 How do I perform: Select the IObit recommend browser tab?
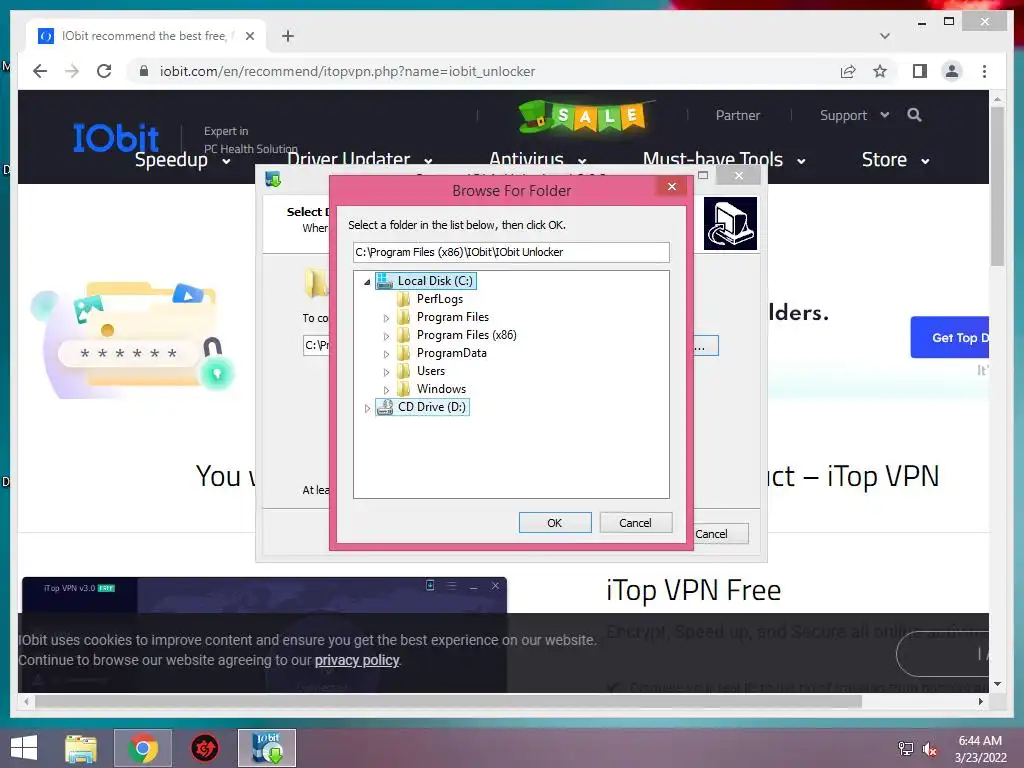coord(146,36)
